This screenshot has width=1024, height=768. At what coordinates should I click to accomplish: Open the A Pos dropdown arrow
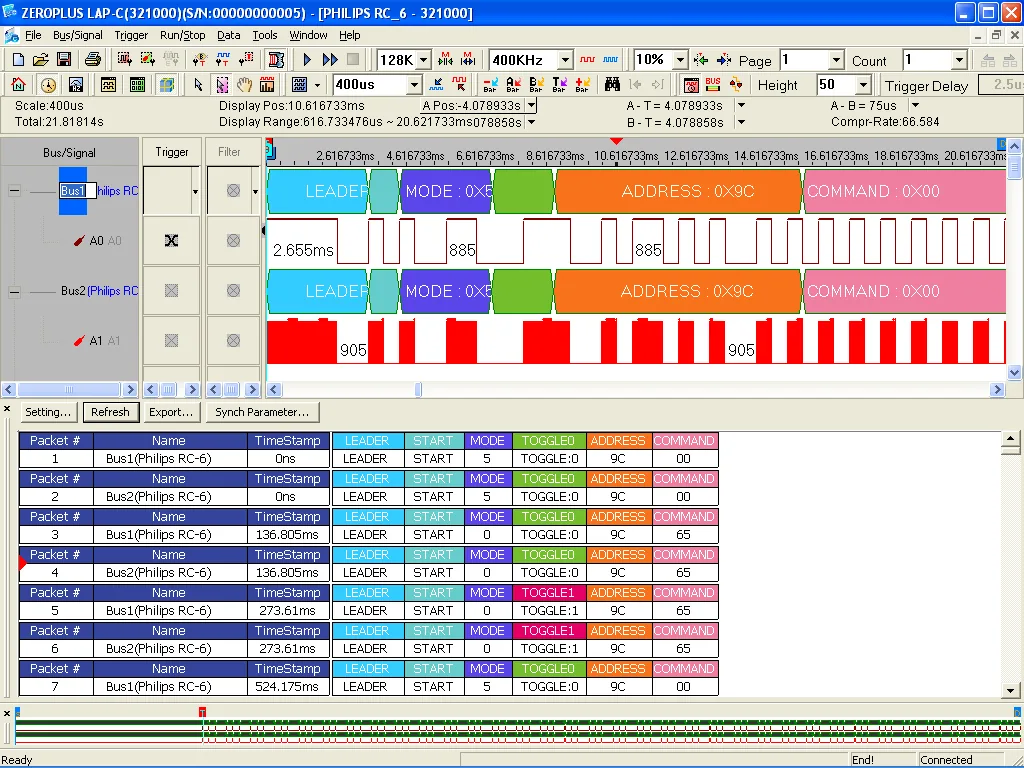[532, 105]
